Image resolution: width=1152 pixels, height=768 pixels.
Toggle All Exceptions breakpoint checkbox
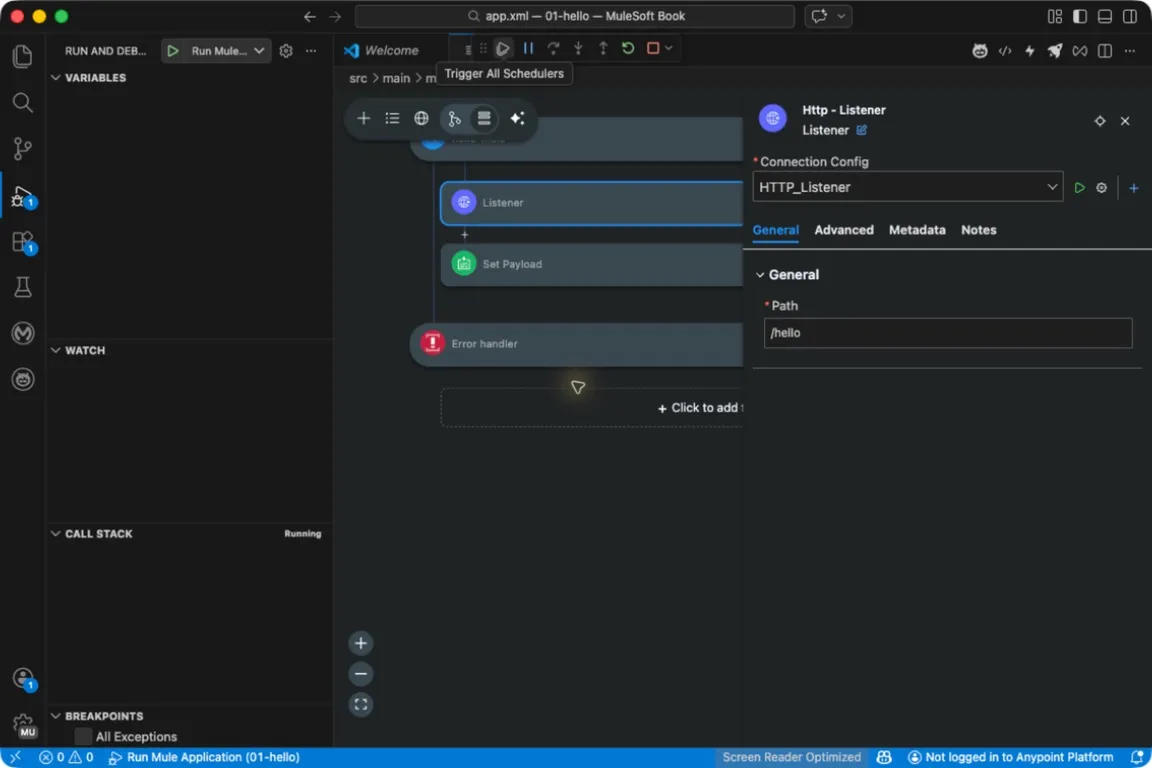(83, 736)
